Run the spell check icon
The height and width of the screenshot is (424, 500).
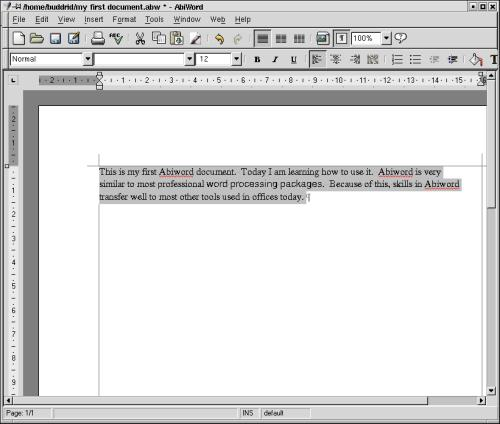pyautogui.click(x=116, y=39)
